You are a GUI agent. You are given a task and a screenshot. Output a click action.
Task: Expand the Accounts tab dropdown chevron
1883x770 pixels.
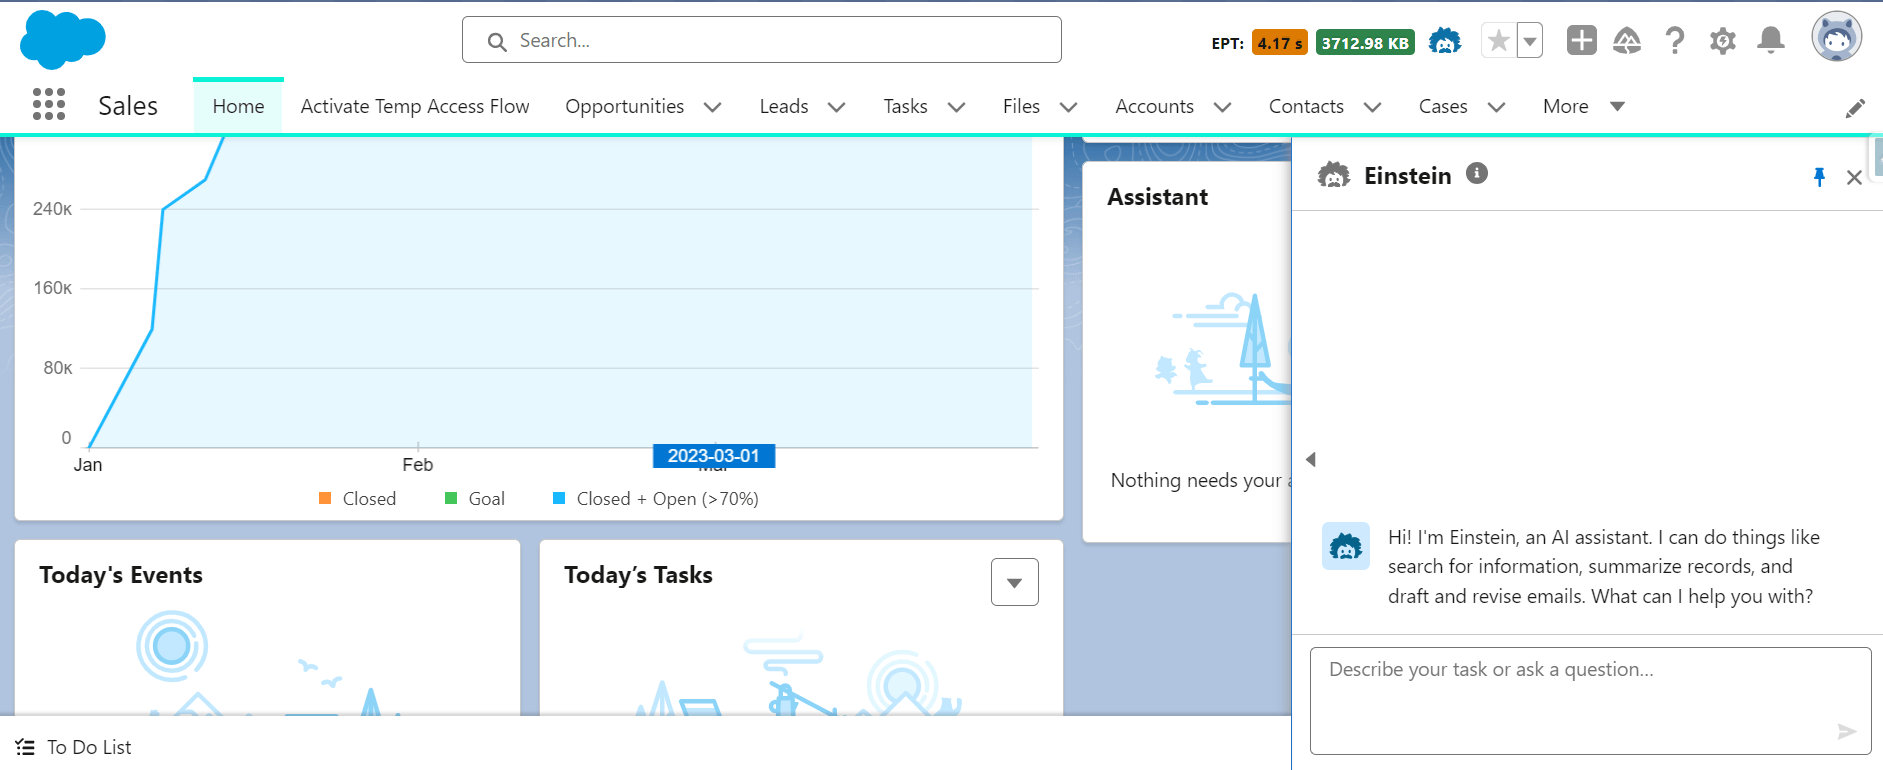1222,107
